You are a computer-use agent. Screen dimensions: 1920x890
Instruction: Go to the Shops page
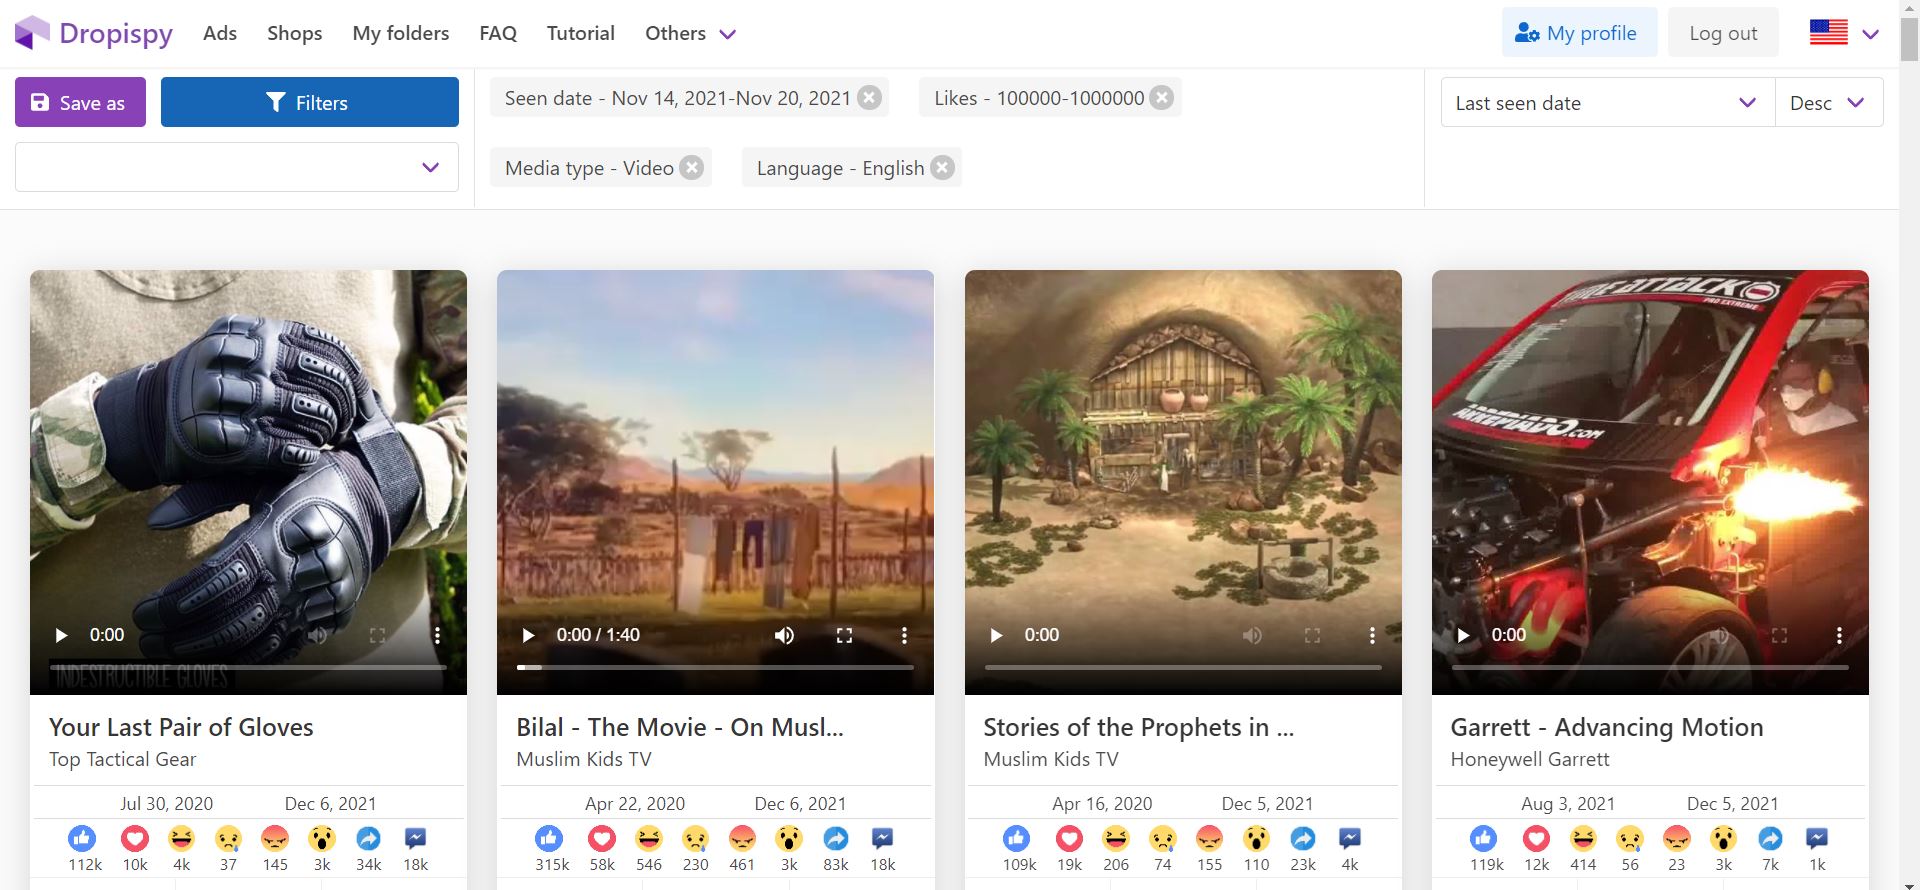[294, 33]
